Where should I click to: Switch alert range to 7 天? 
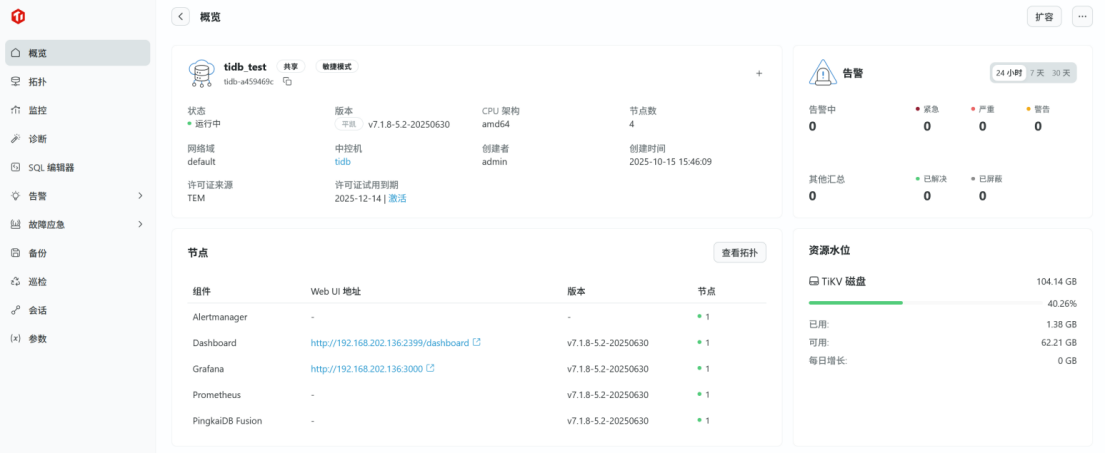(x=1037, y=73)
